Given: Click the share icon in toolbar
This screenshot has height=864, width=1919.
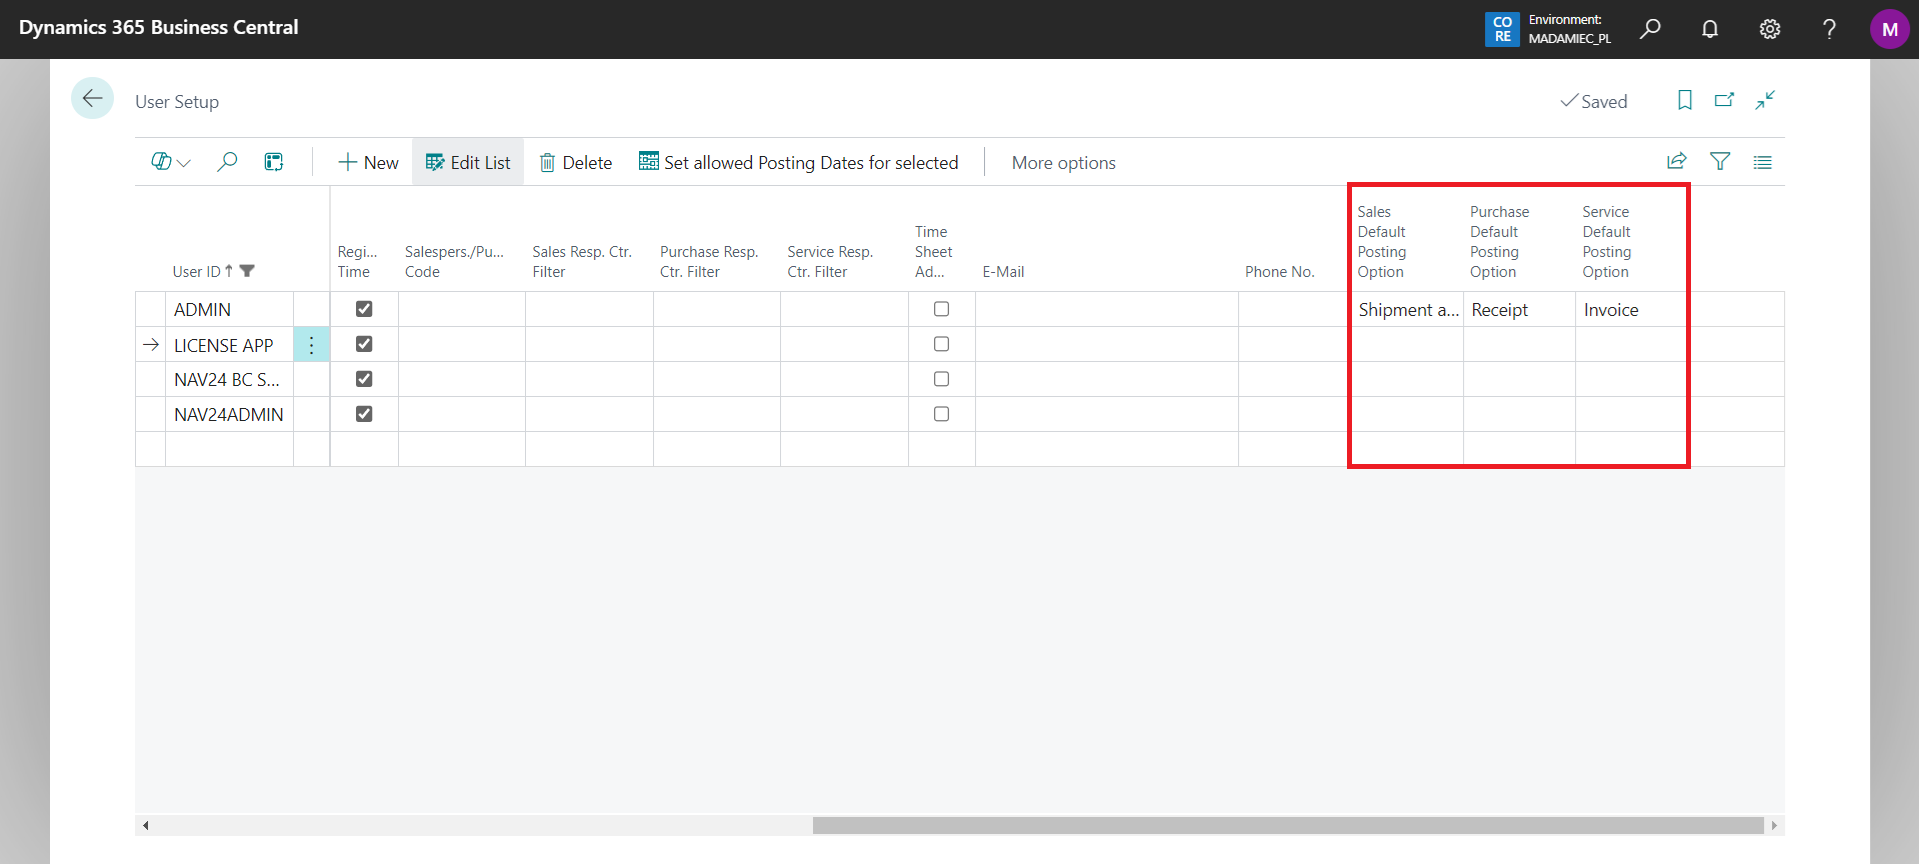Looking at the screenshot, I should 1677,161.
